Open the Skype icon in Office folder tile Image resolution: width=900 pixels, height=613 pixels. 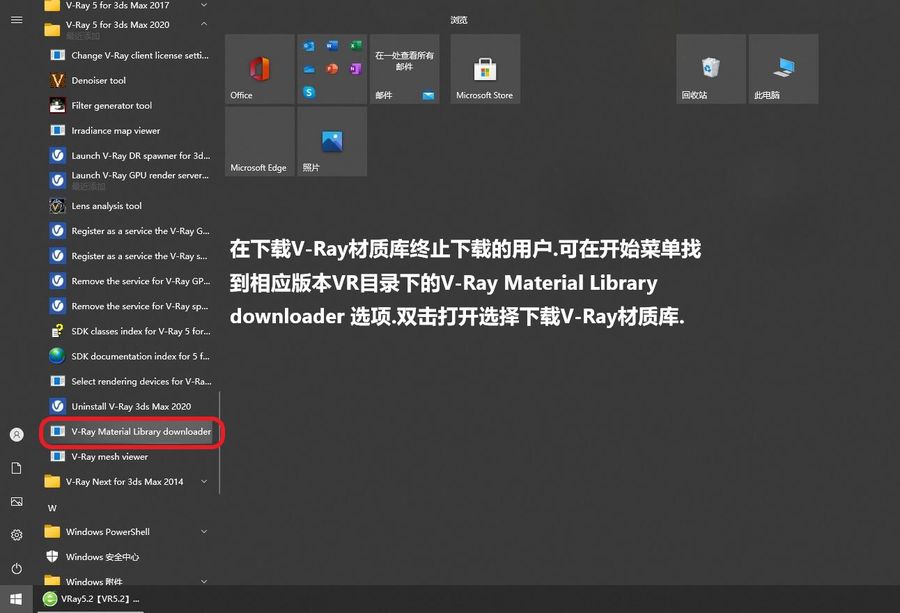click(x=309, y=92)
